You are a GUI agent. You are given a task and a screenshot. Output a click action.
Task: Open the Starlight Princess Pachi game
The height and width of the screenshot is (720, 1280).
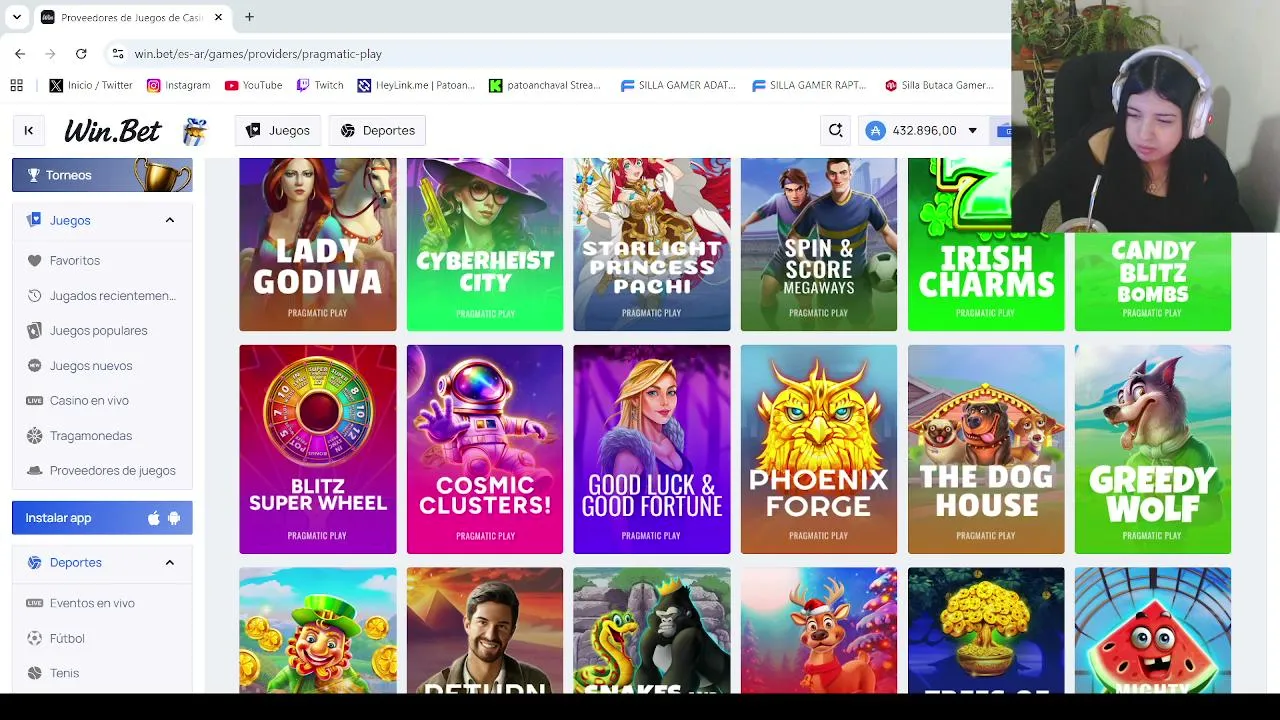pos(652,244)
